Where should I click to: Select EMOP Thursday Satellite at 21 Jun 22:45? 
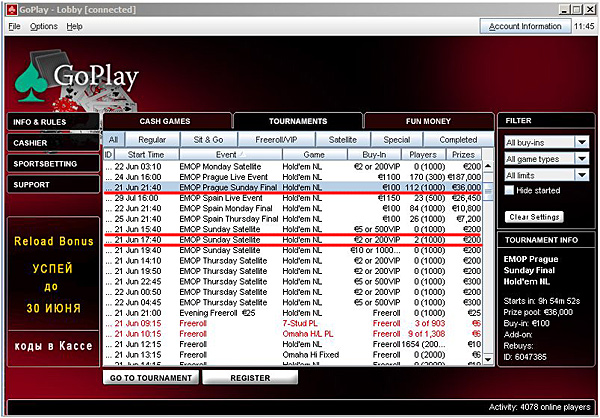click(x=293, y=282)
